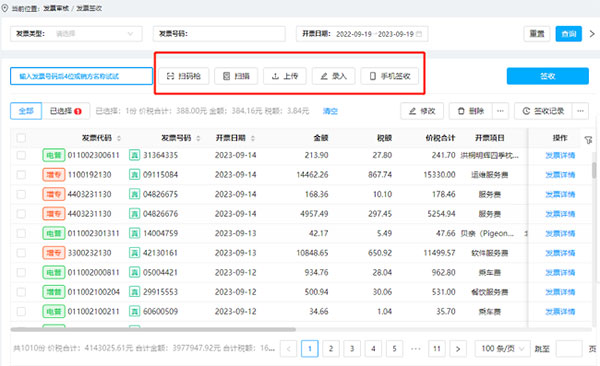This screenshot has height=366, width=600.
Task: Click the 重置 reset button
Action: pos(537,34)
